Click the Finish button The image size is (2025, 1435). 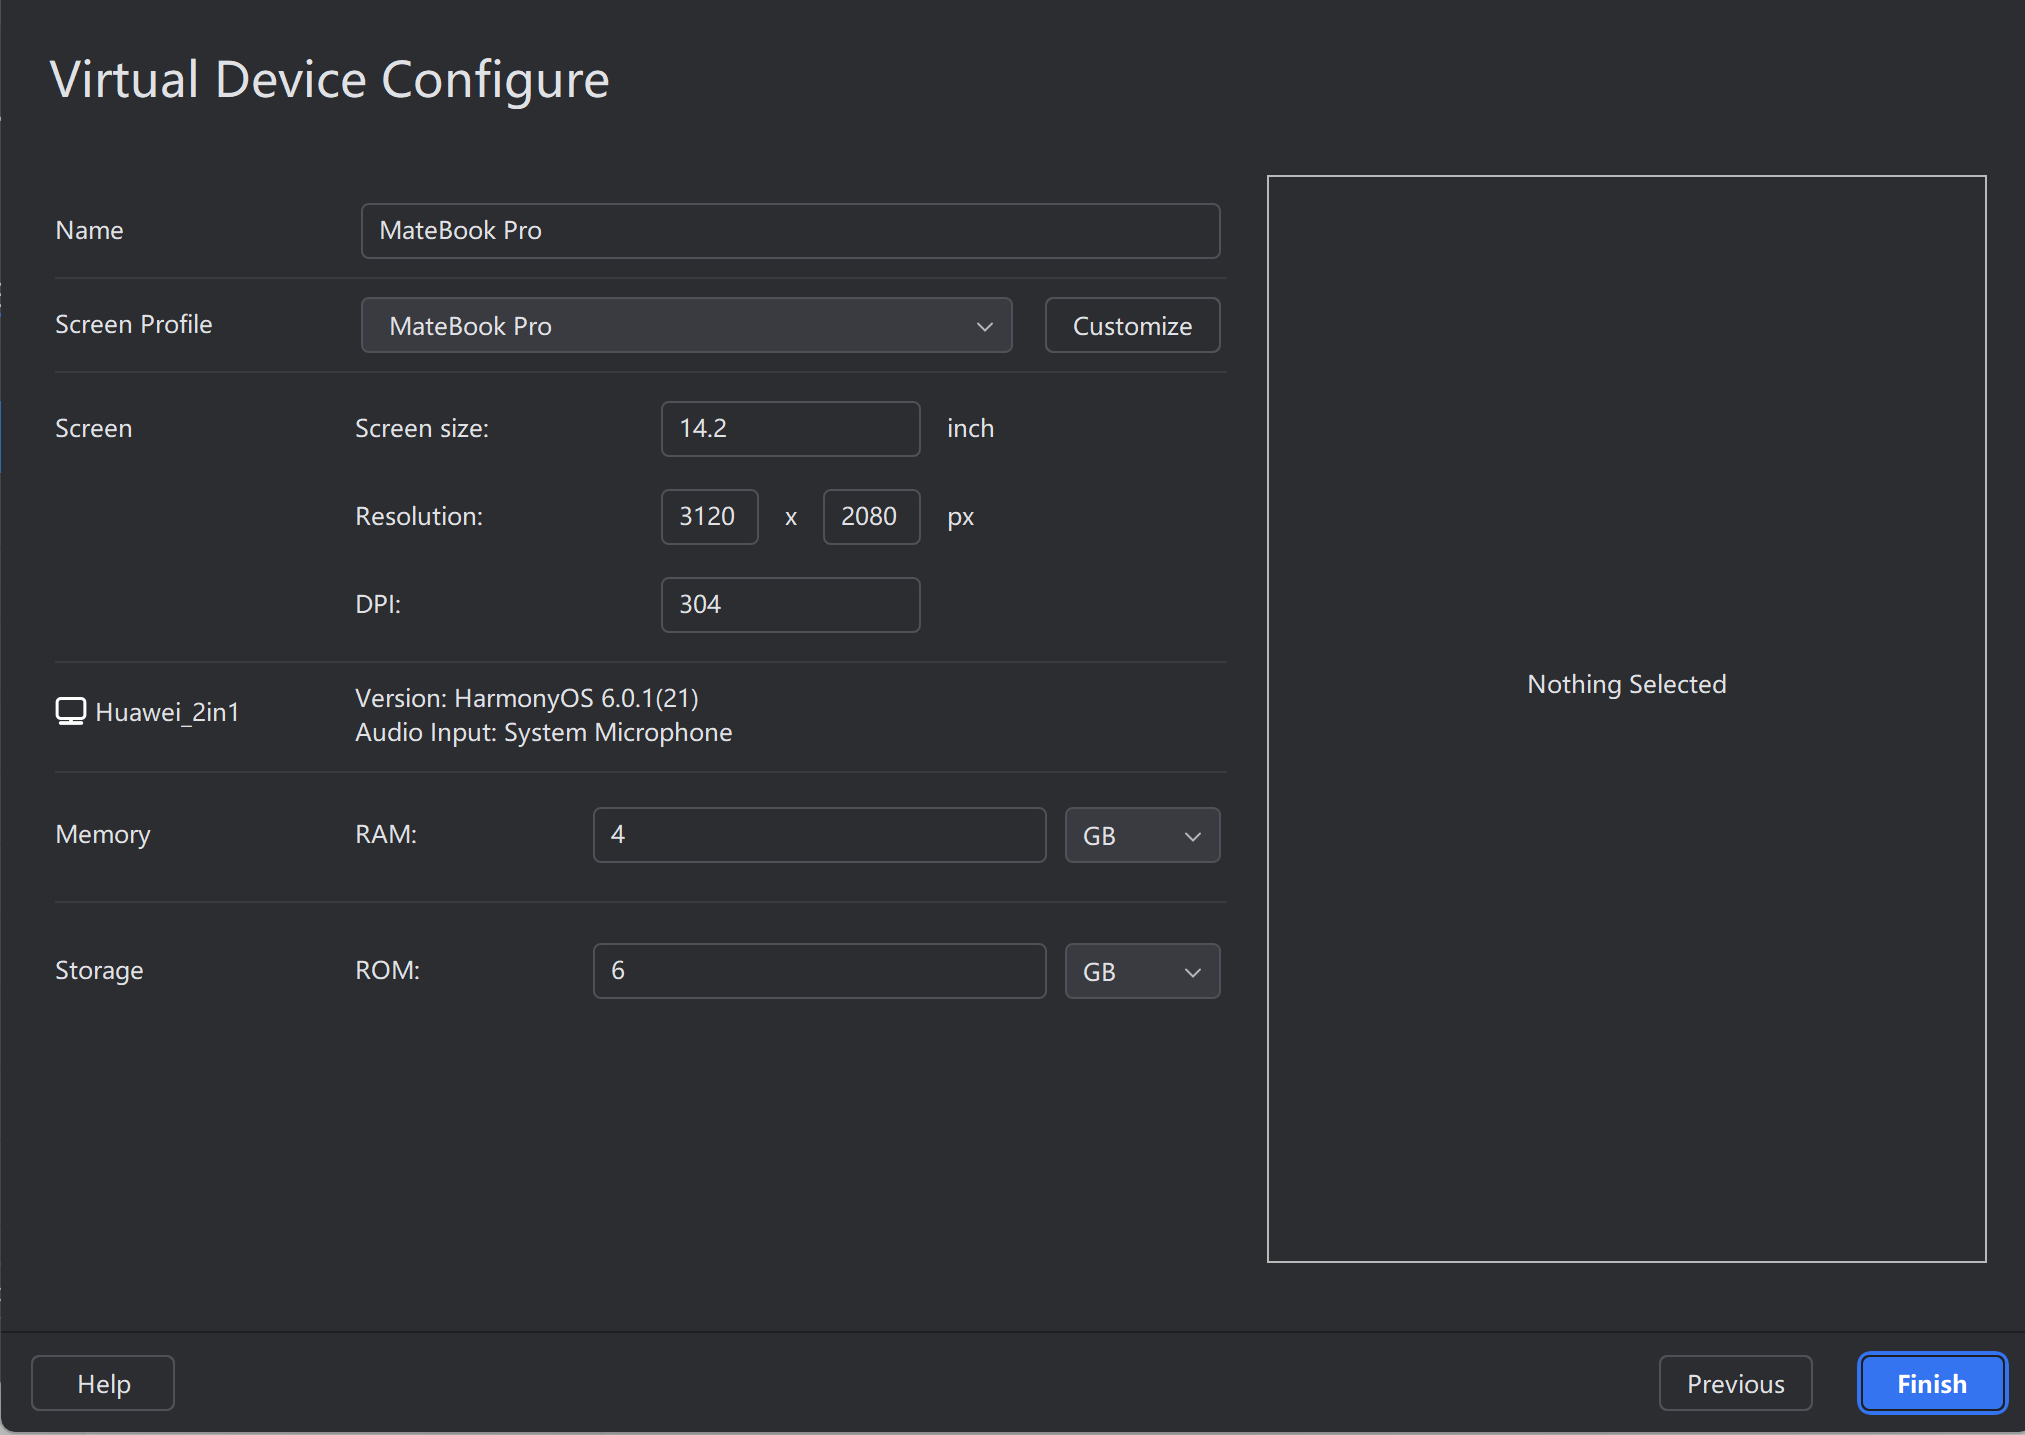coord(1931,1384)
